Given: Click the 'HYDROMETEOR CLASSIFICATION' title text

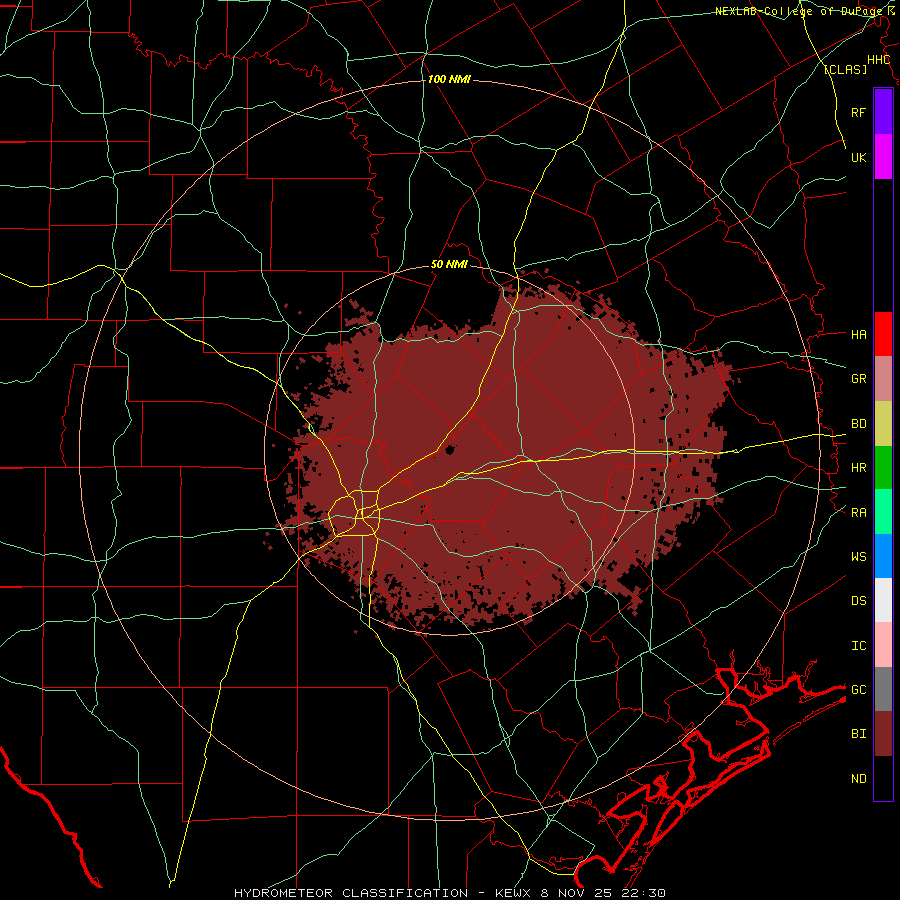Looking at the screenshot, I should (350, 893).
